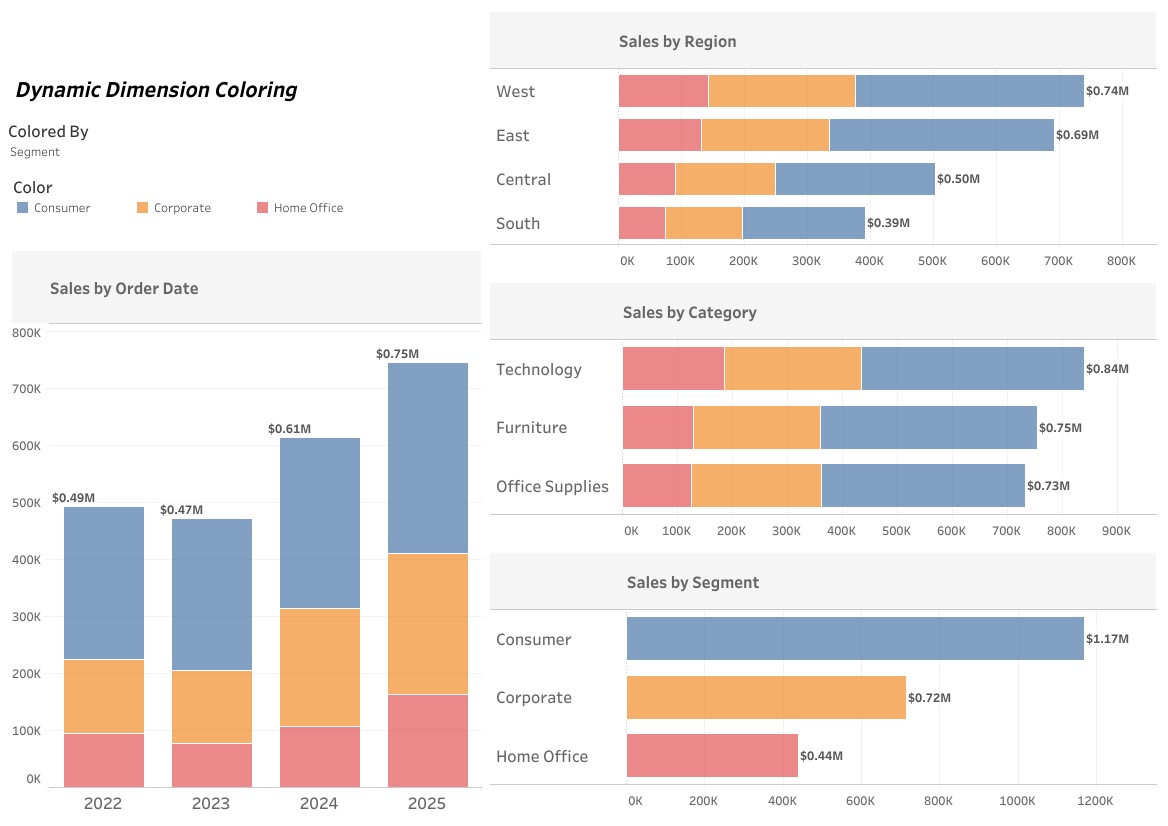Select Furniture's Corporate orange bar segment
The image size is (1168, 826).
756,427
